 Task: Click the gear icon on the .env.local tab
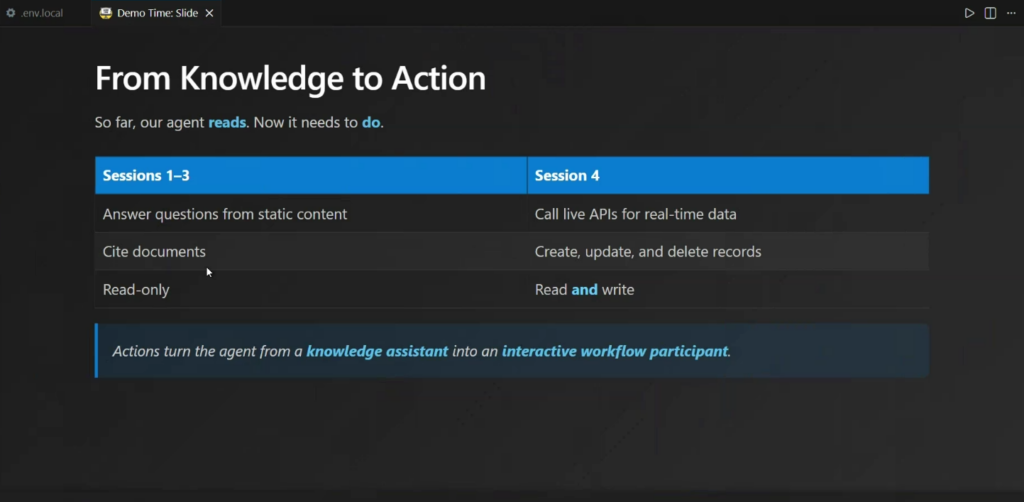point(11,13)
